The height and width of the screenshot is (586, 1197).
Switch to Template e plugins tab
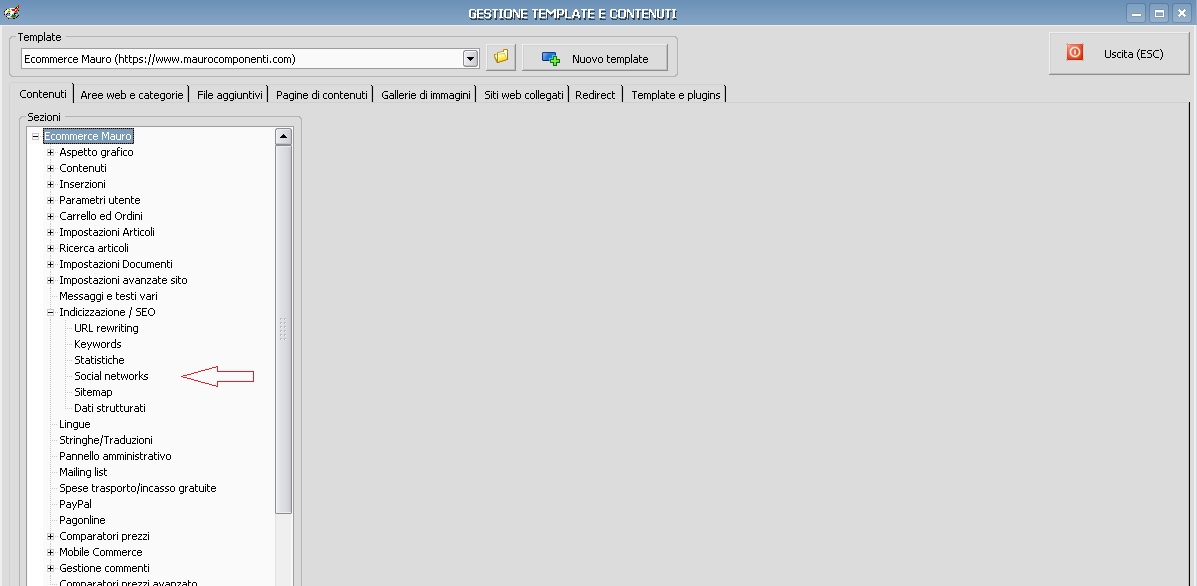[675, 95]
